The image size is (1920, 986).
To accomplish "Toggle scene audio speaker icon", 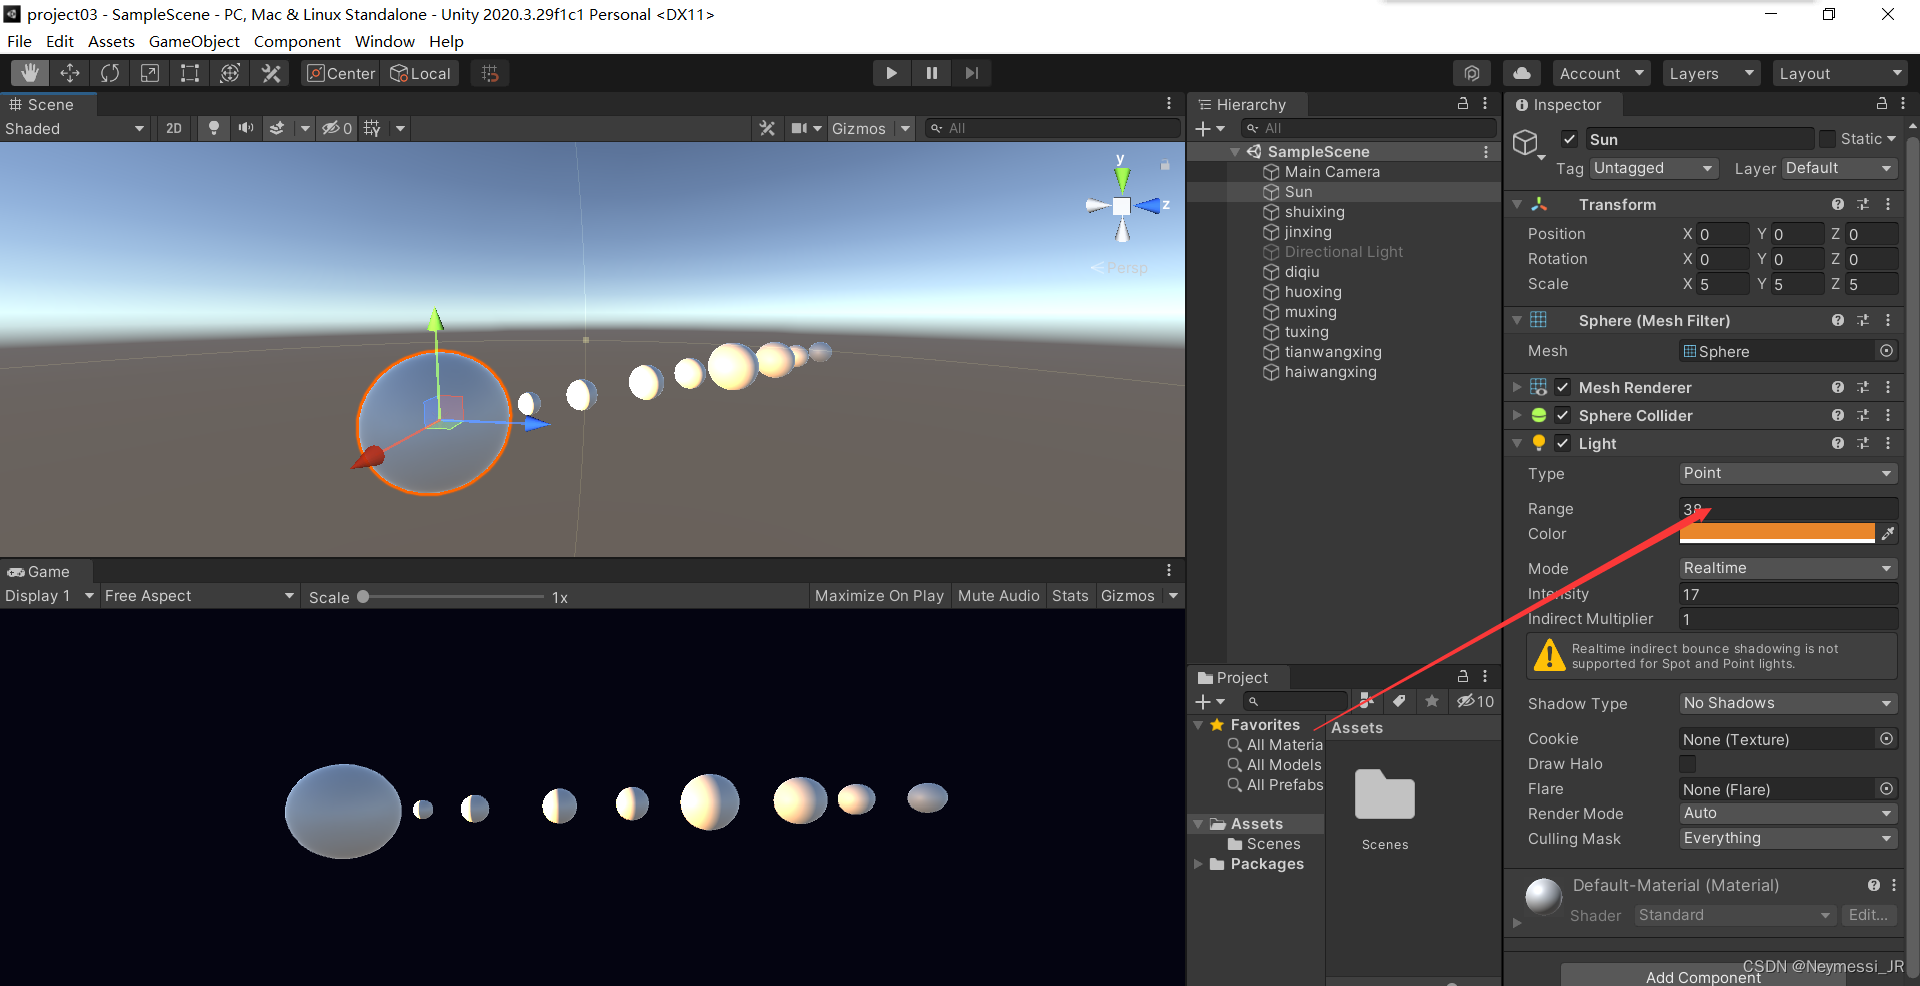I will 245,128.
